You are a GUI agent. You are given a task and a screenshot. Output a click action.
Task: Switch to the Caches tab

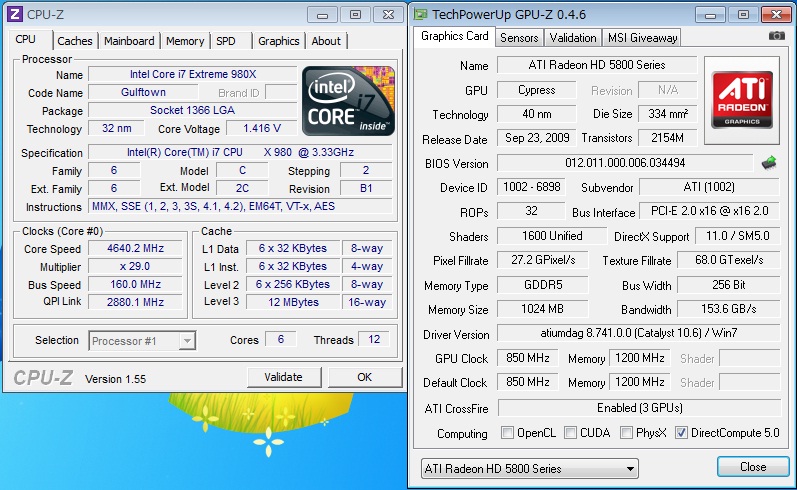[x=75, y=41]
